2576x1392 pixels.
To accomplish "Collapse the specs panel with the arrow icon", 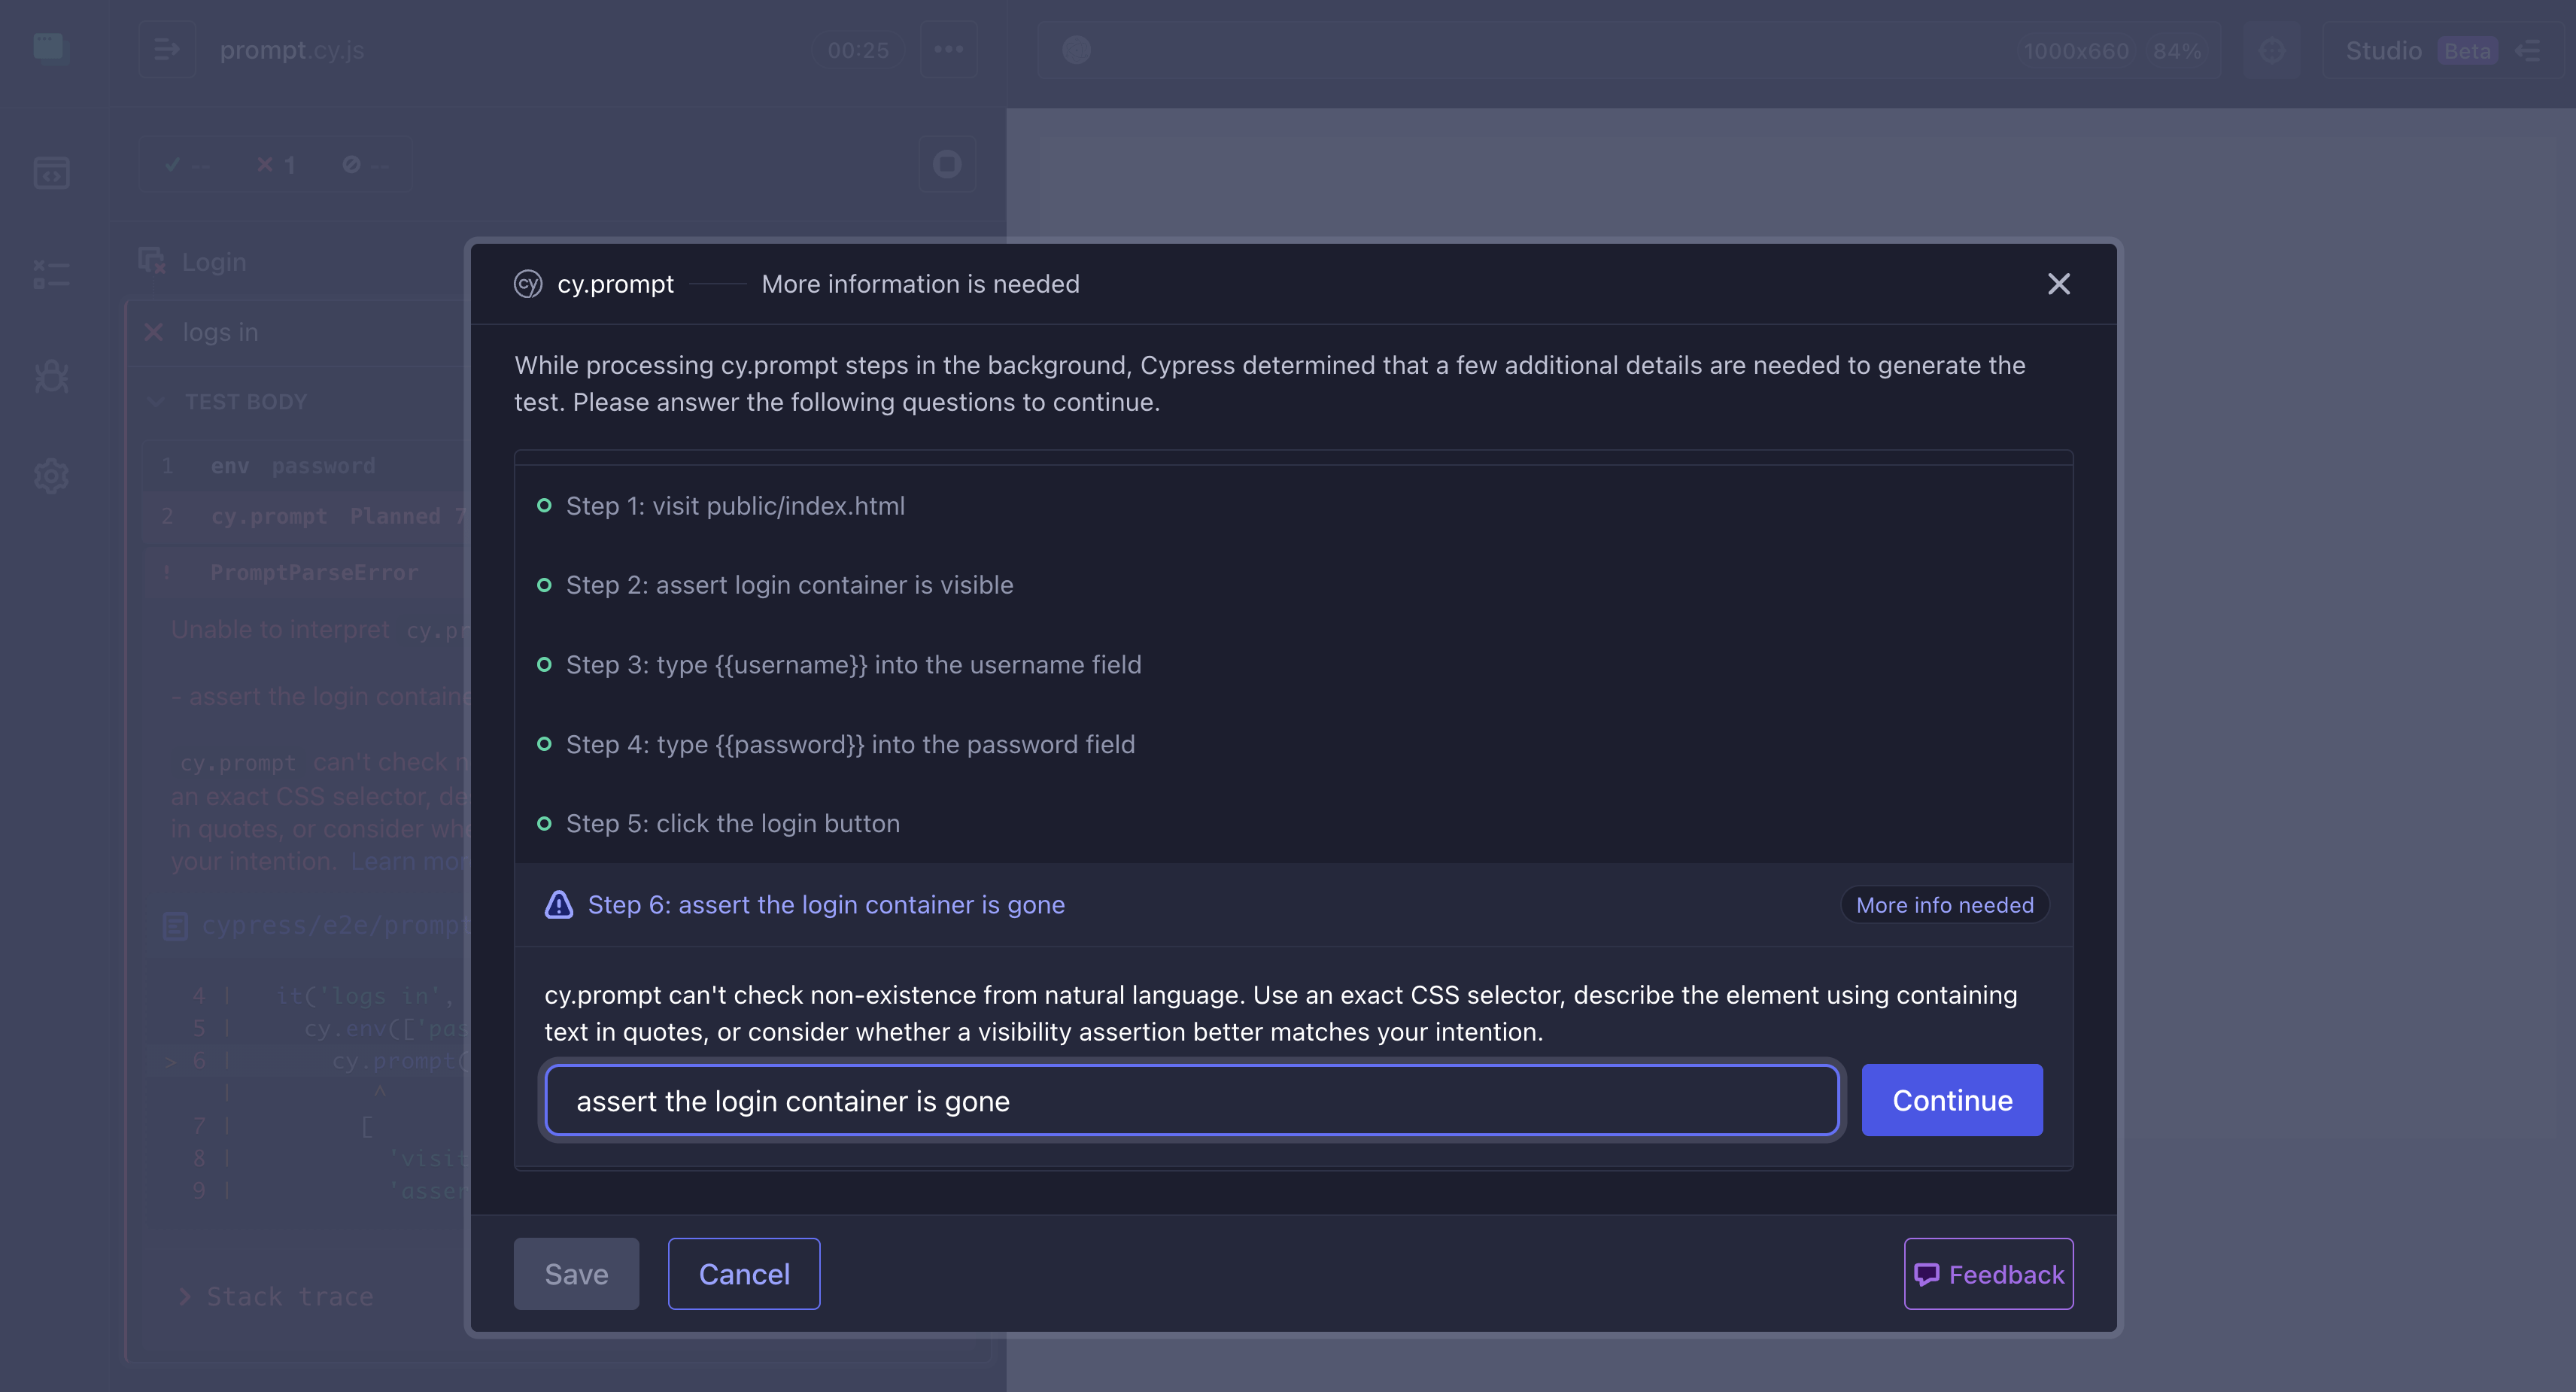I will 167,49.
